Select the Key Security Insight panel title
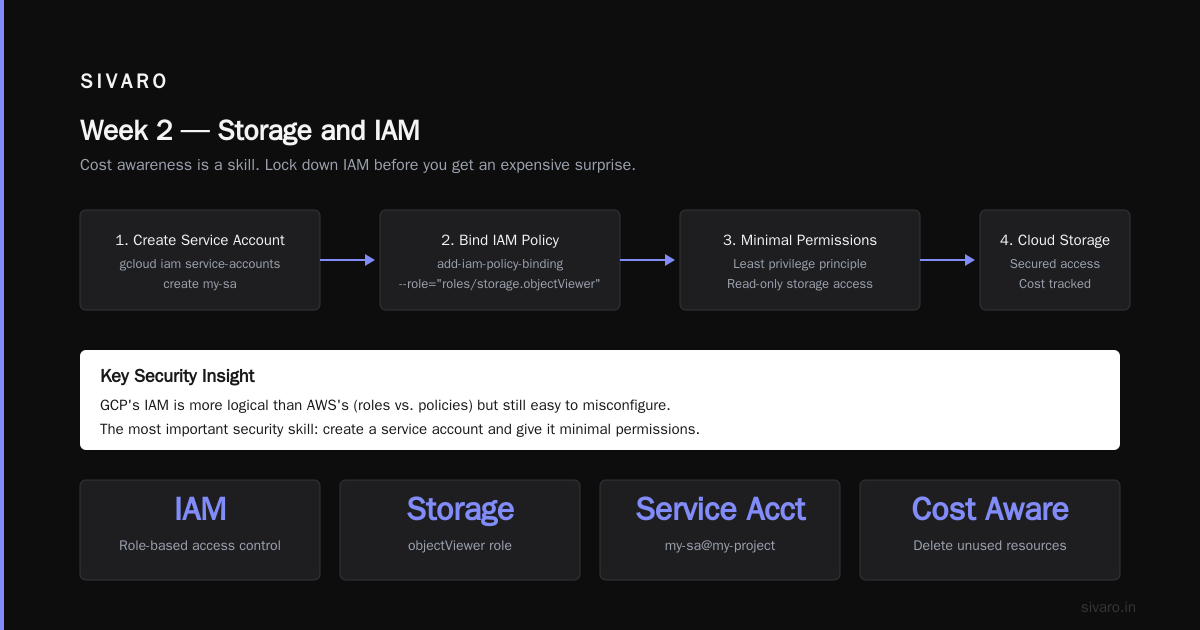1200x630 pixels. point(178,376)
